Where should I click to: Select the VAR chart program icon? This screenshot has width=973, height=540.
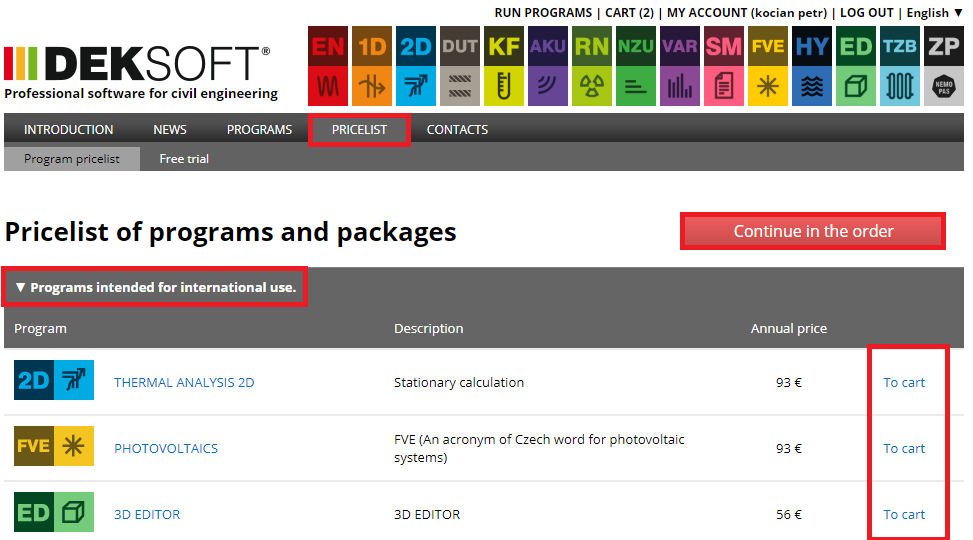[x=680, y=66]
